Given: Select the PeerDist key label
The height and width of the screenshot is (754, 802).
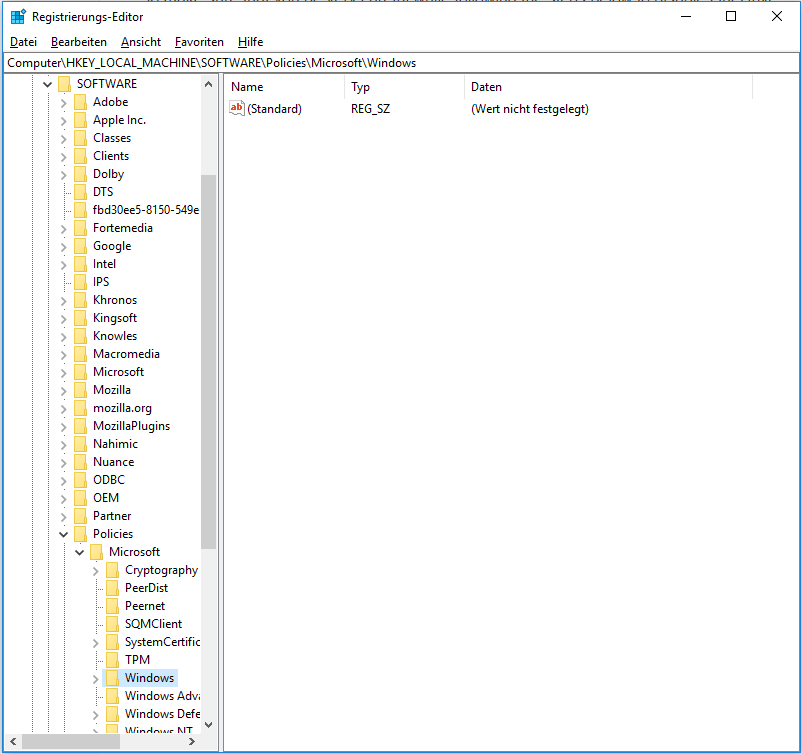Looking at the screenshot, I should (x=146, y=588).
